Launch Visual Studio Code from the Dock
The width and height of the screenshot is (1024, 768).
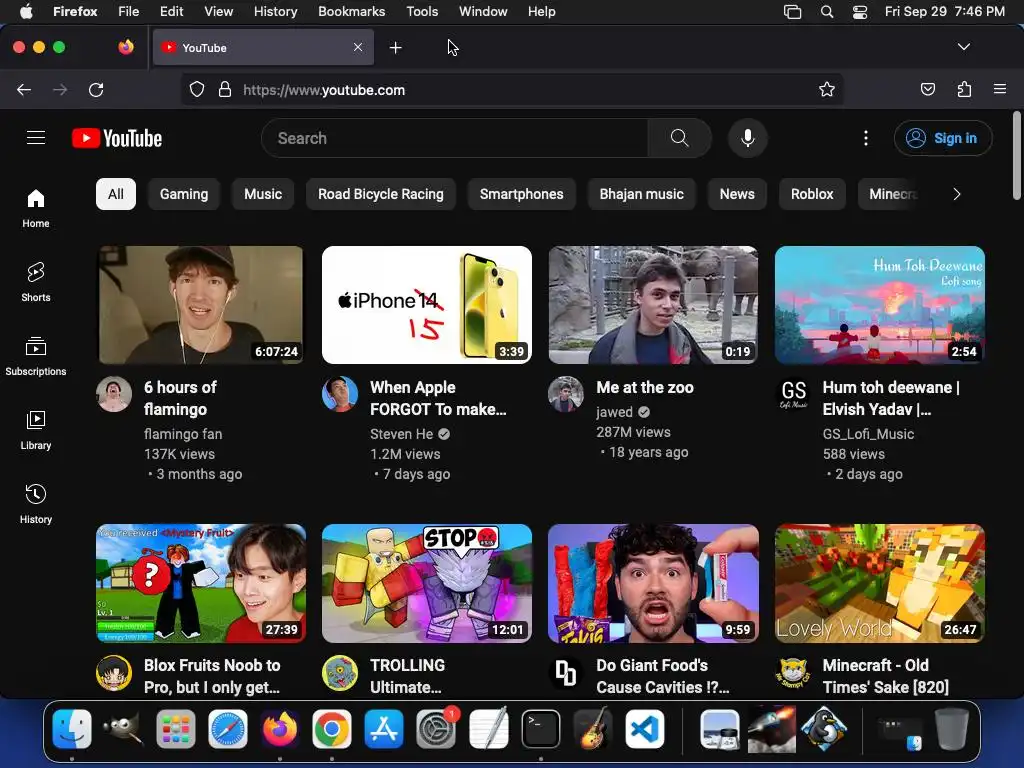(x=645, y=729)
